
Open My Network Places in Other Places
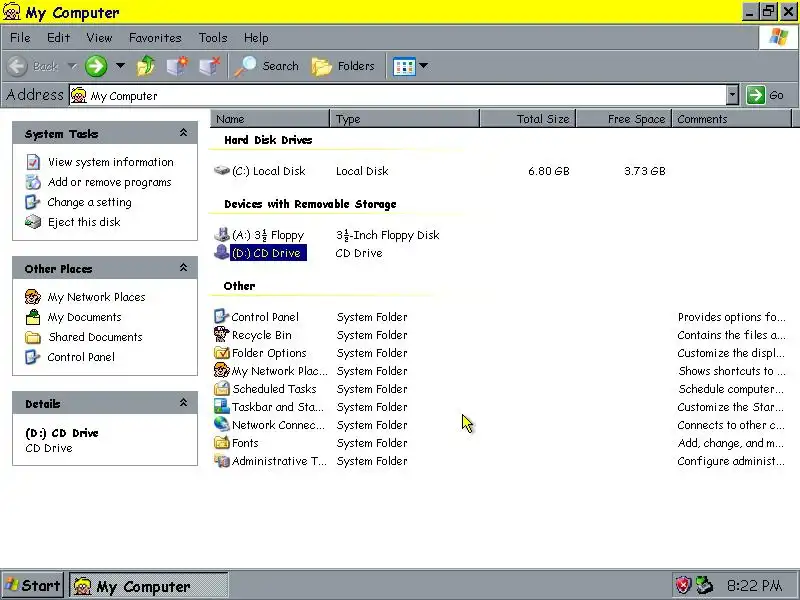point(96,297)
